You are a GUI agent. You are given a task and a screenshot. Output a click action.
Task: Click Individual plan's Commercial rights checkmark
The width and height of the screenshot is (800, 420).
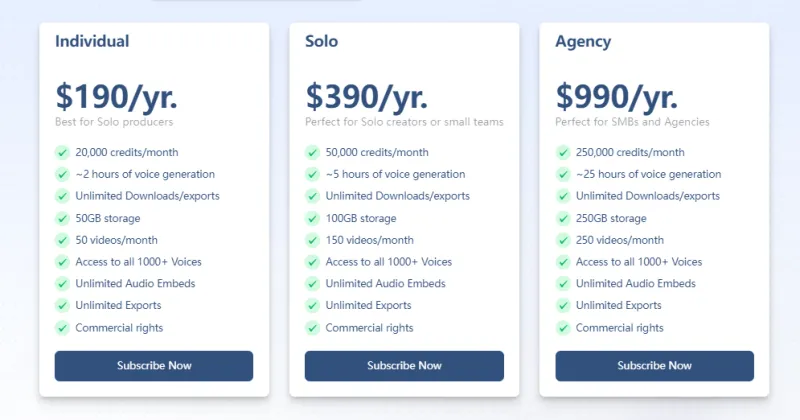click(x=62, y=328)
